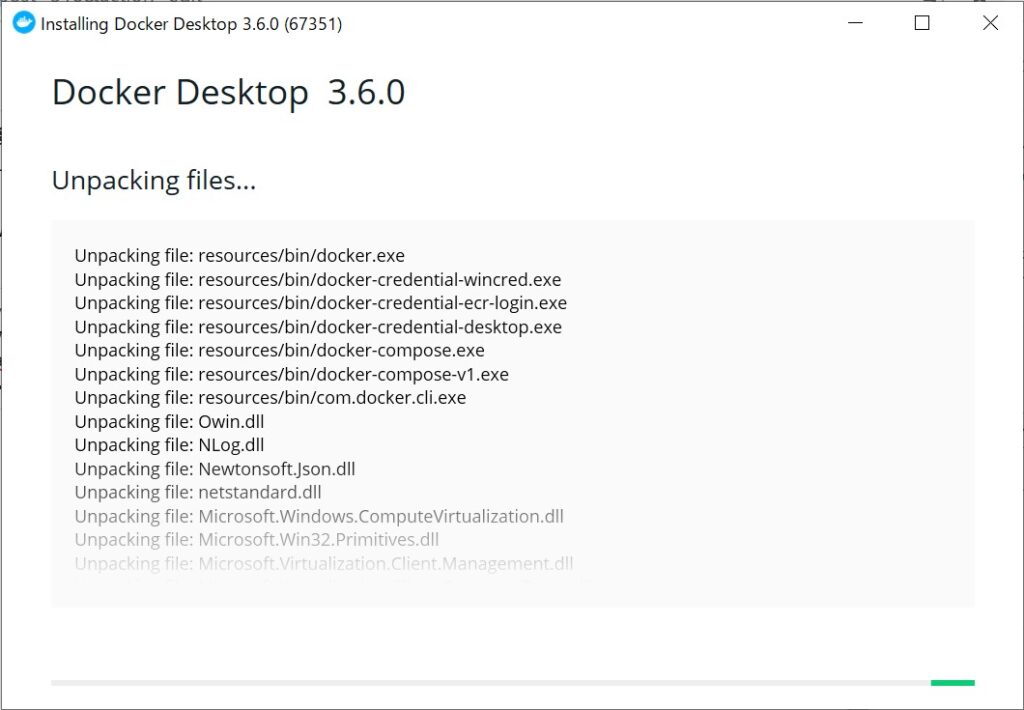
Task: Minimize the Docker Desktop installer window
Action: point(856,24)
